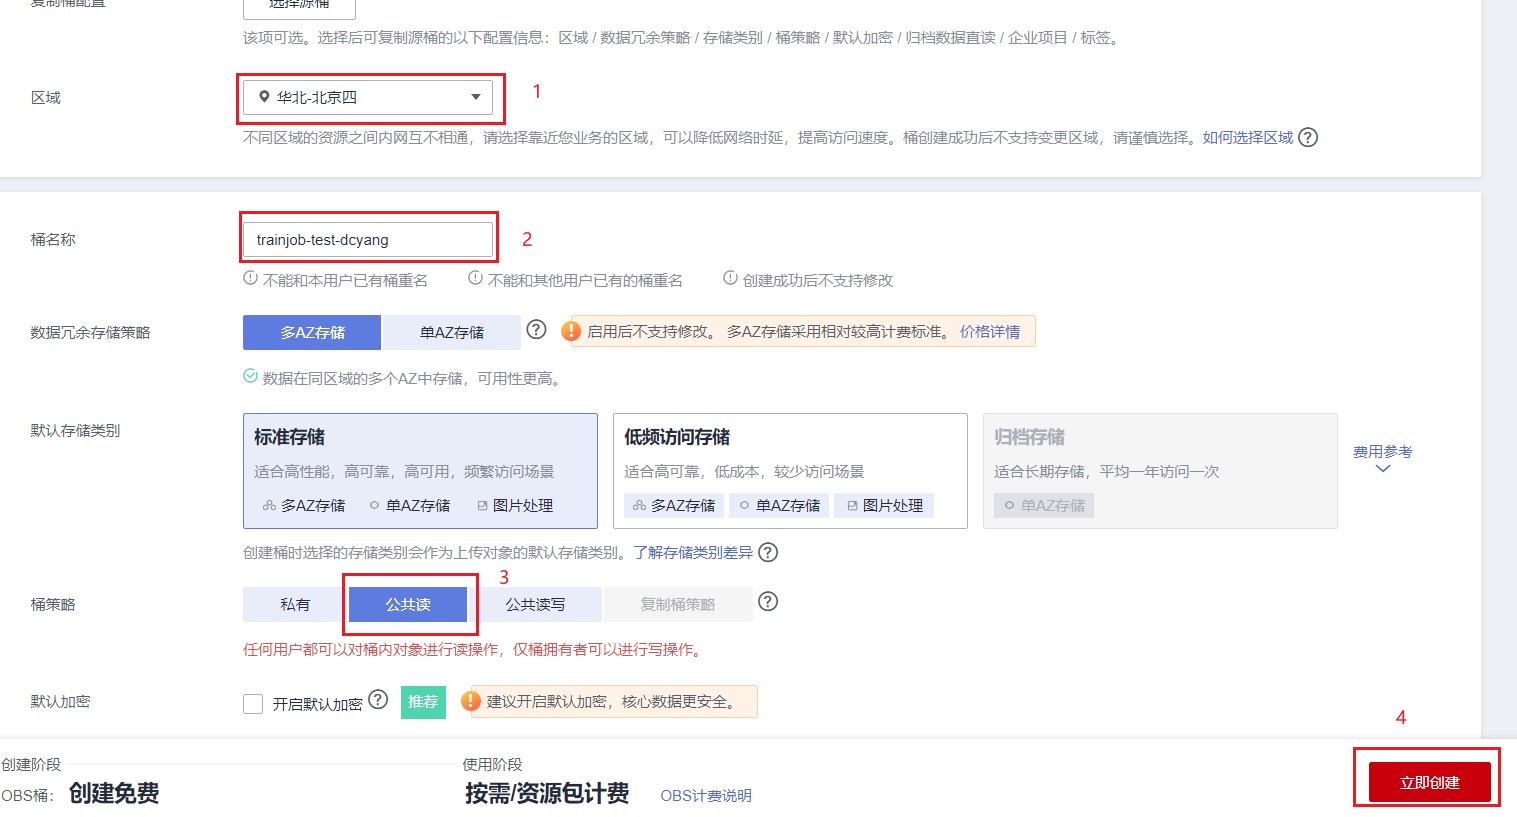Click the bucket name input field
1517x817 pixels.
[x=368, y=240]
